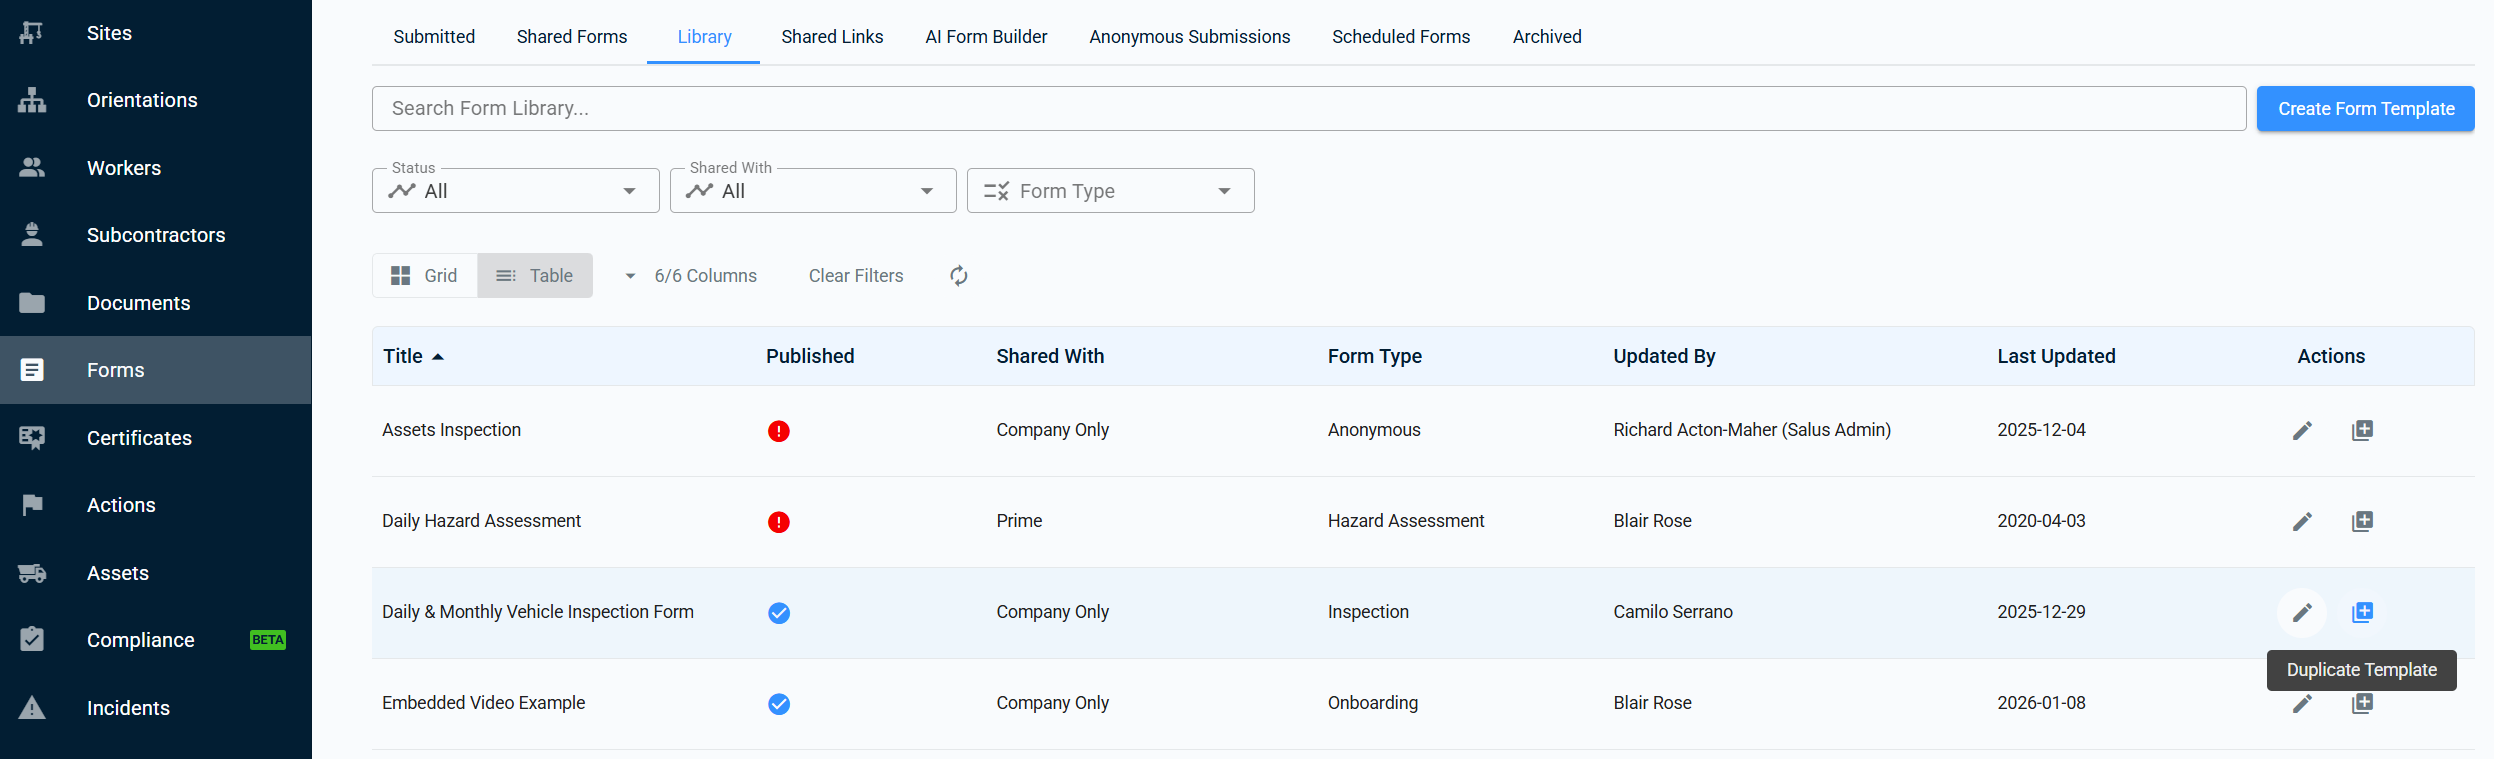Open Certificates from the sidebar

click(x=139, y=438)
